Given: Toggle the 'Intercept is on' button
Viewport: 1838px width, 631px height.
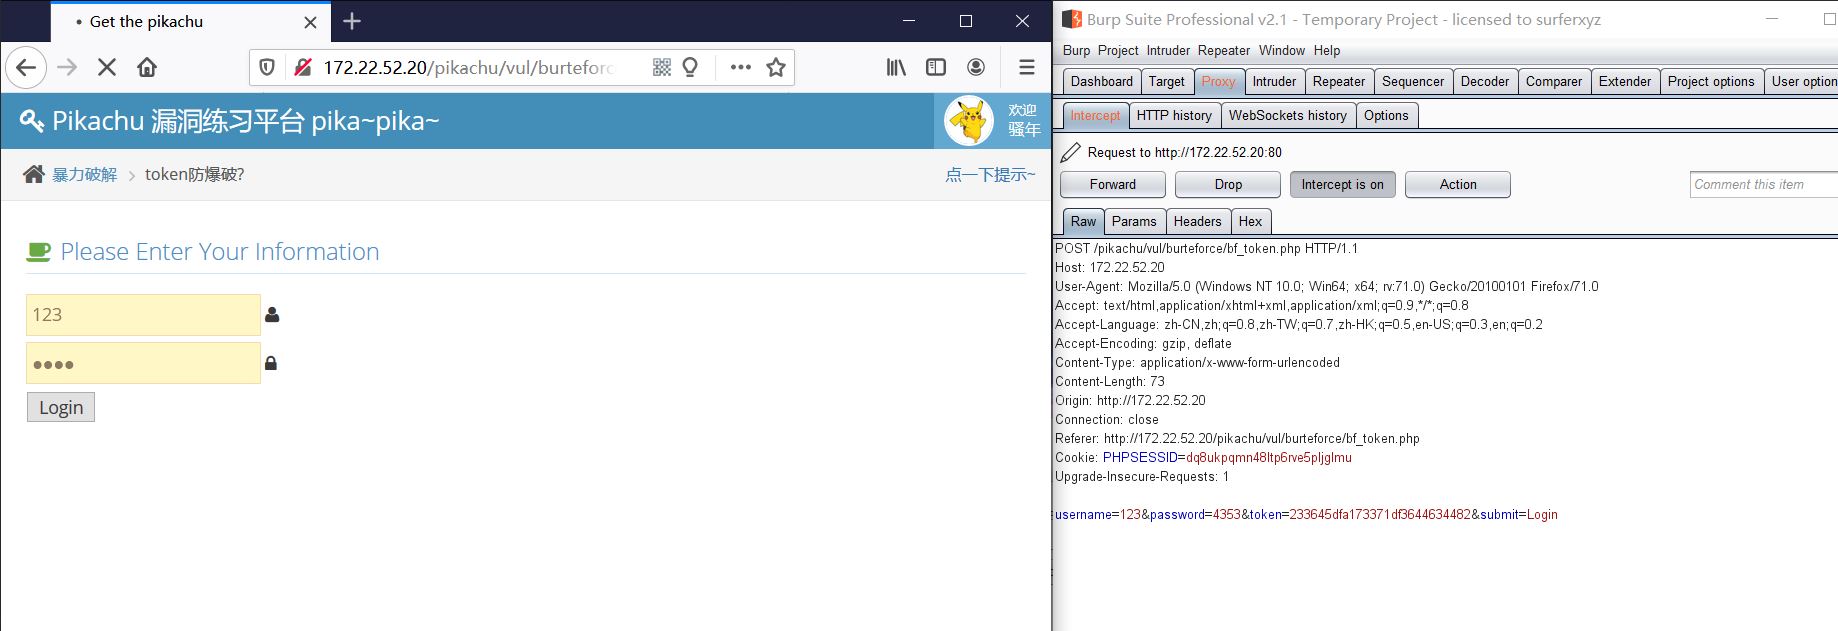Looking at the screenshot, I should [x=1343, y=184].
